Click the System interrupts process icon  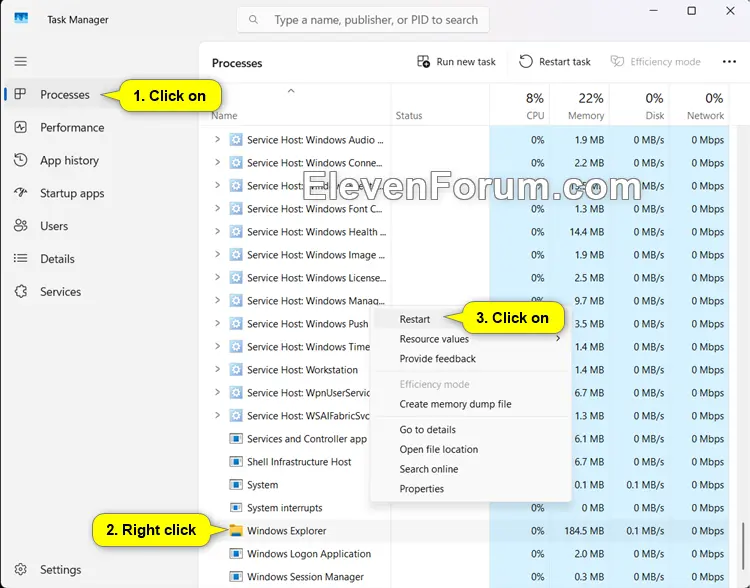(x=236, y=508)
